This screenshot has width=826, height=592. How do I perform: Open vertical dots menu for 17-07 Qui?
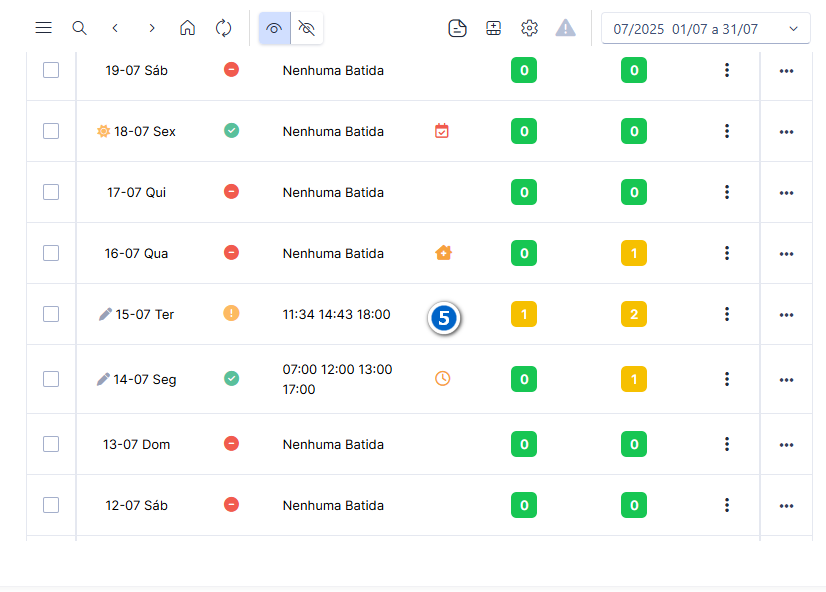pos(727,192)
